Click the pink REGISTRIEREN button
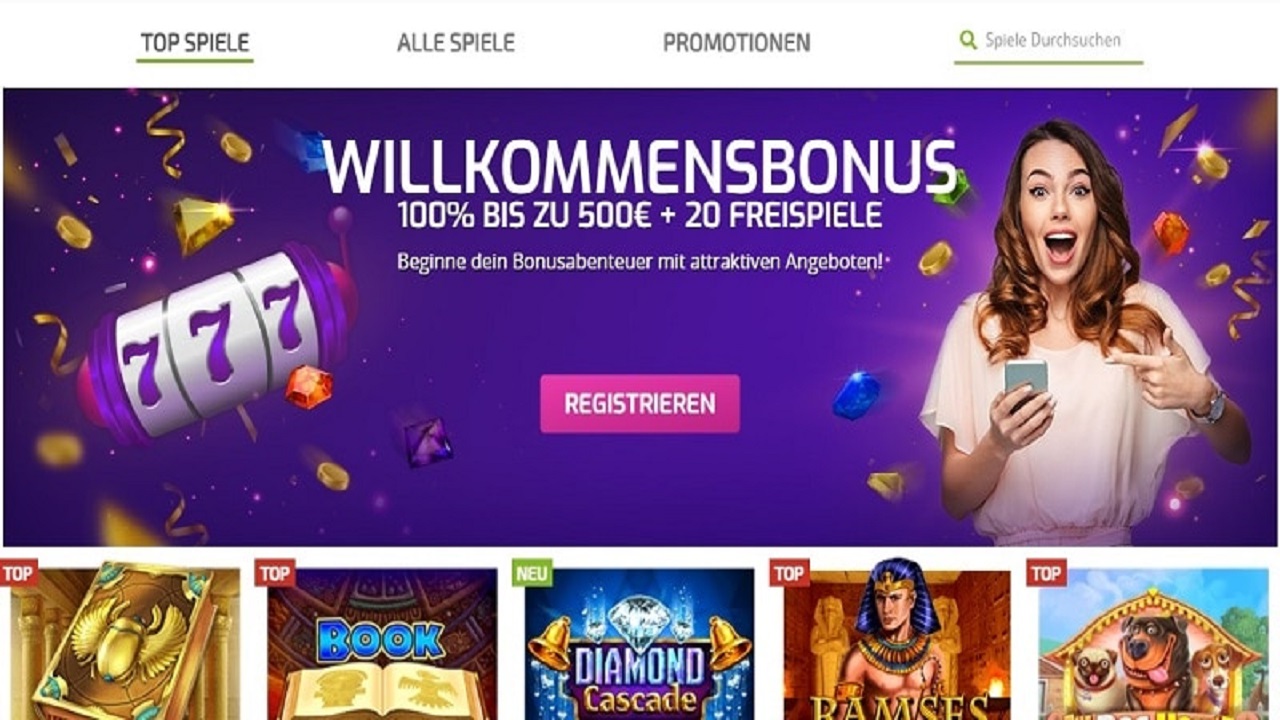 [x=640, y=404]
